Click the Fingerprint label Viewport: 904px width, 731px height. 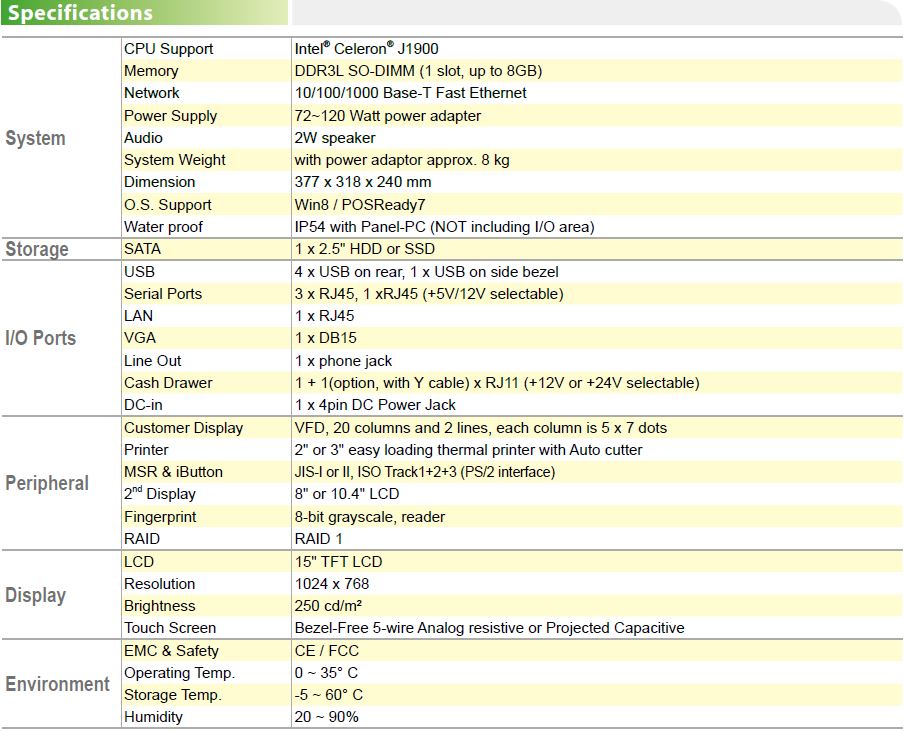click(160, 517)
